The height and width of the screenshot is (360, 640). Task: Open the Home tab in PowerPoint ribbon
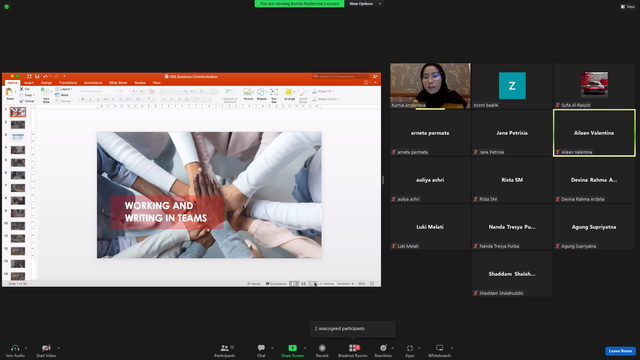tap(12, 83)
